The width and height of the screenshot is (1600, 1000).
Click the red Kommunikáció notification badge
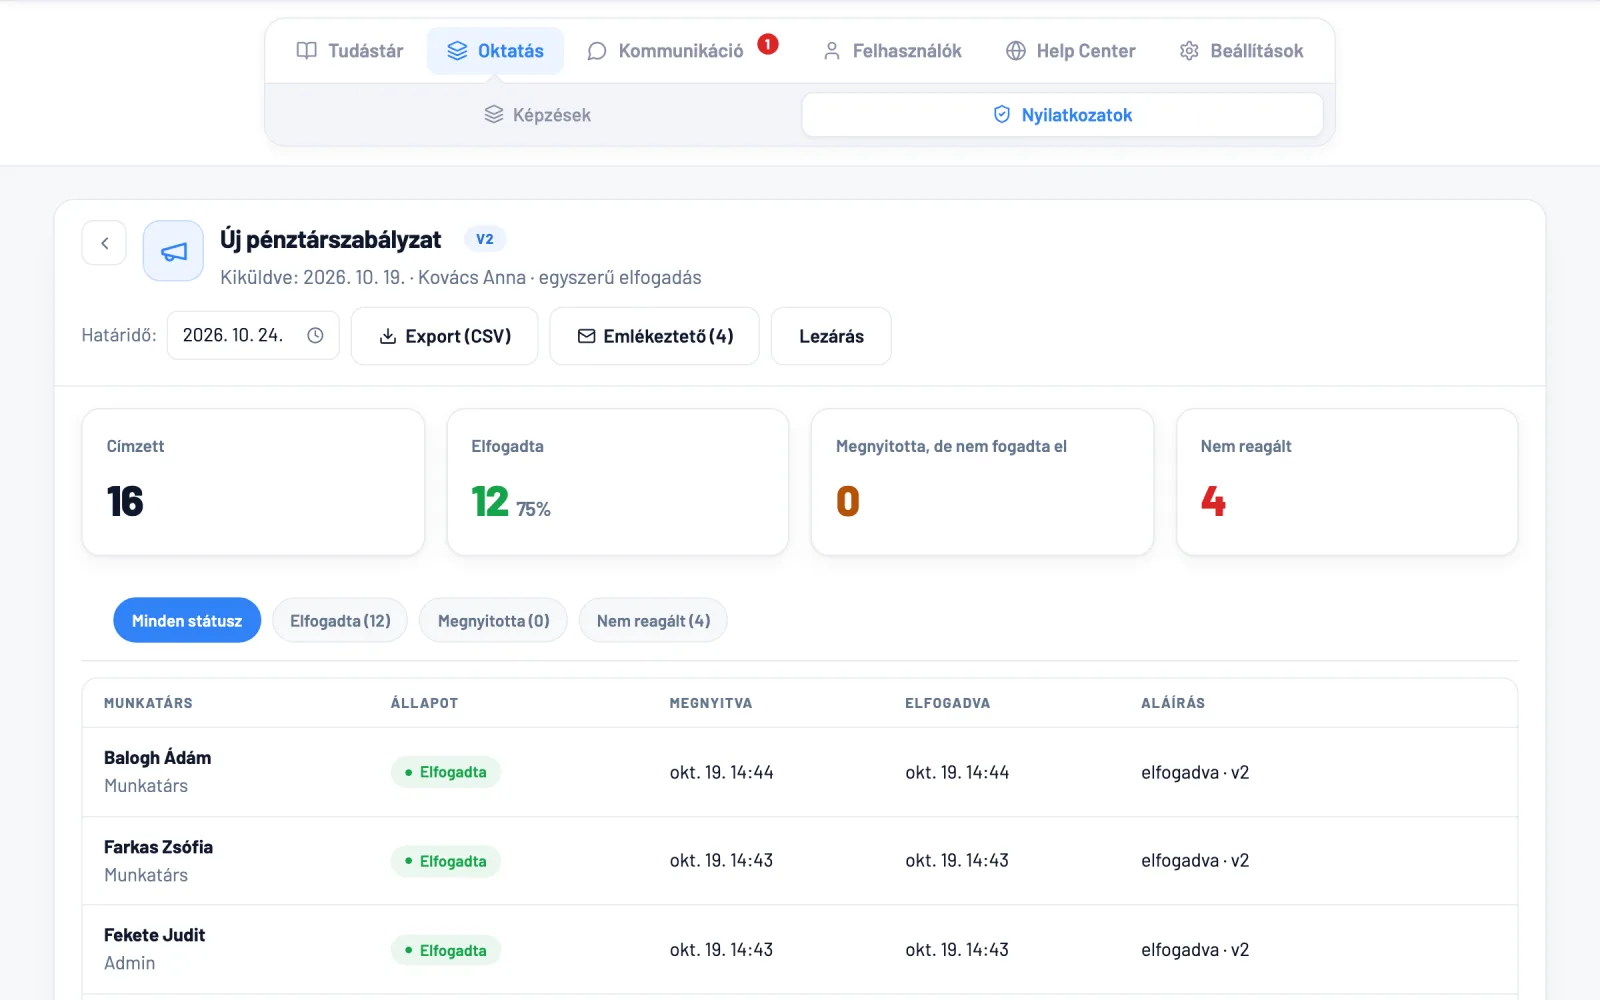click(x=768, y=44)
